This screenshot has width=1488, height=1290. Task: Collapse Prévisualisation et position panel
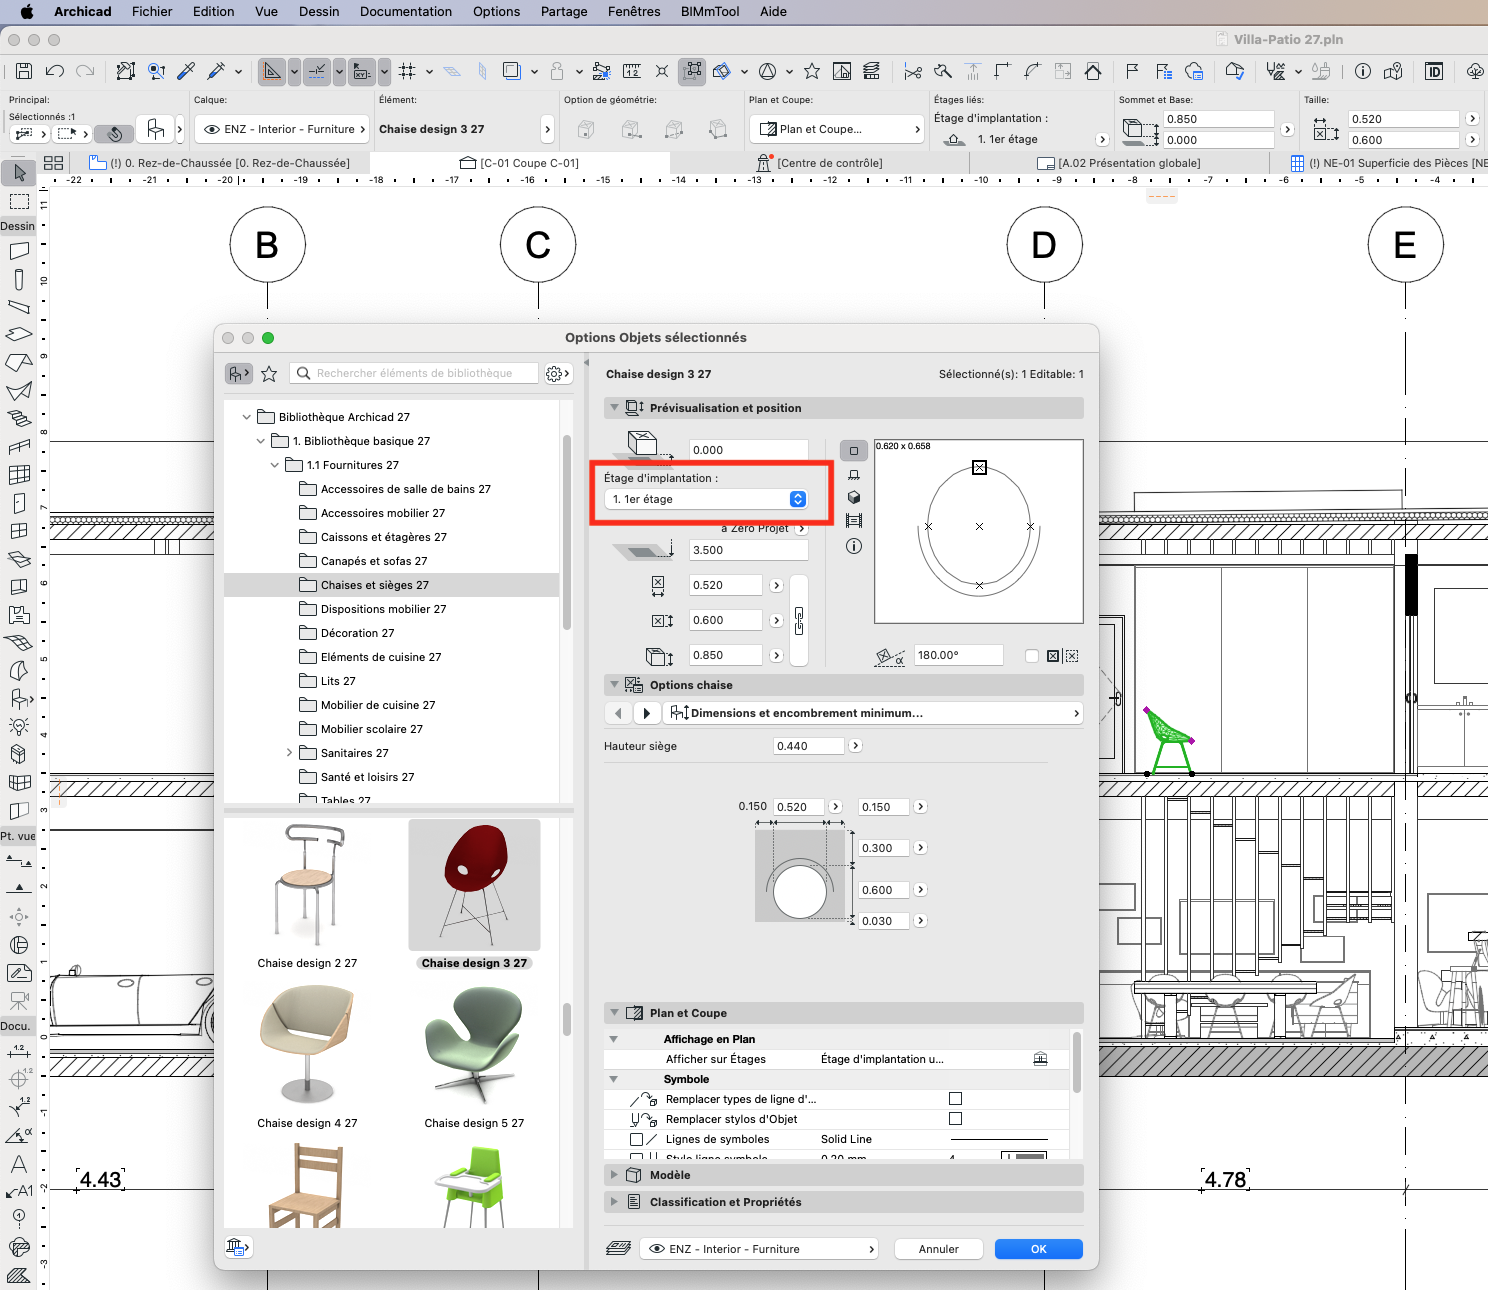614,408
